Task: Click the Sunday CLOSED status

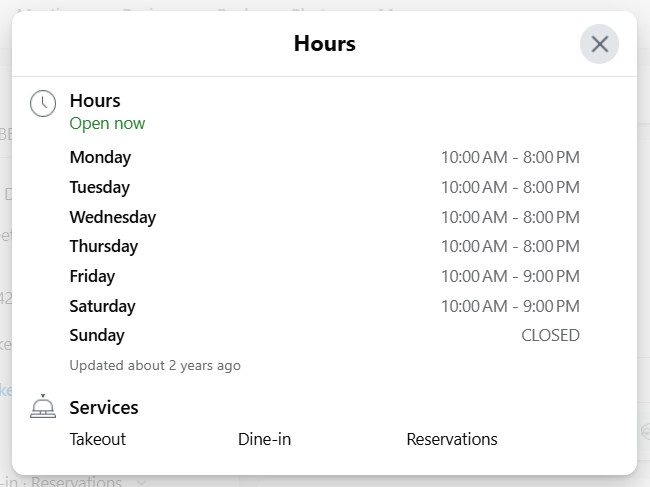Action: 550,336
